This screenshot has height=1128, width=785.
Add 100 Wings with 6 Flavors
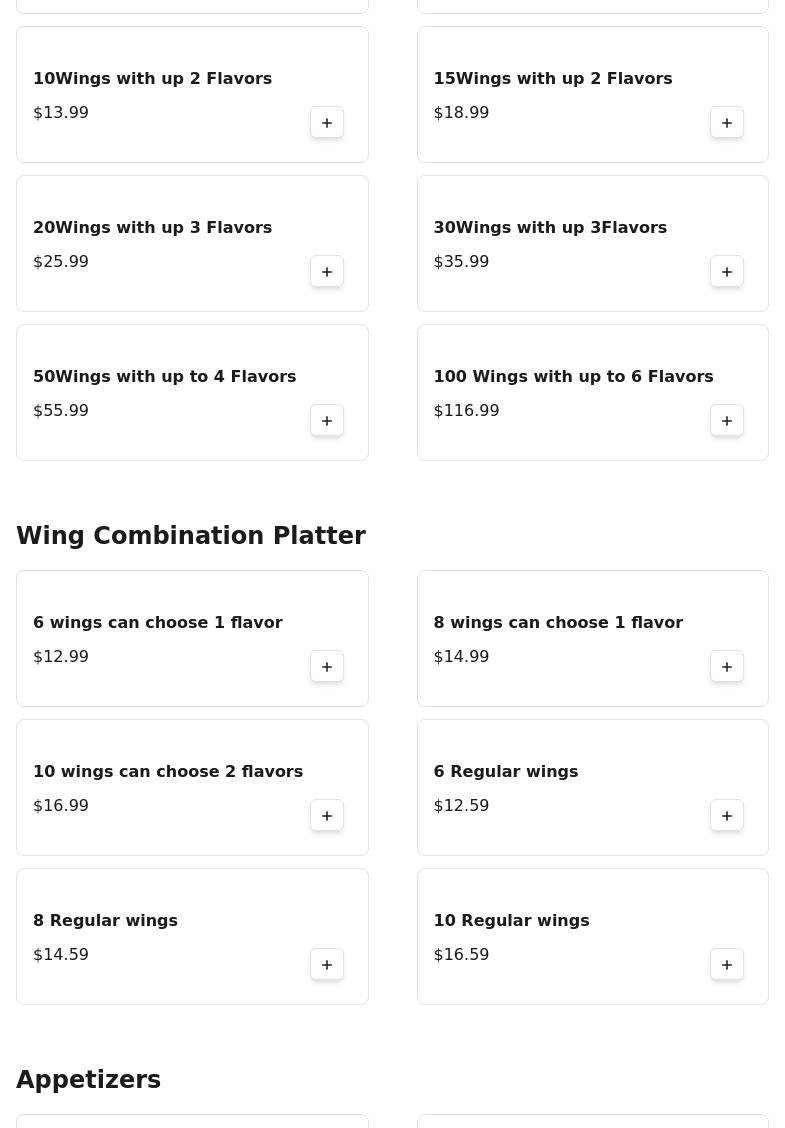727,421
